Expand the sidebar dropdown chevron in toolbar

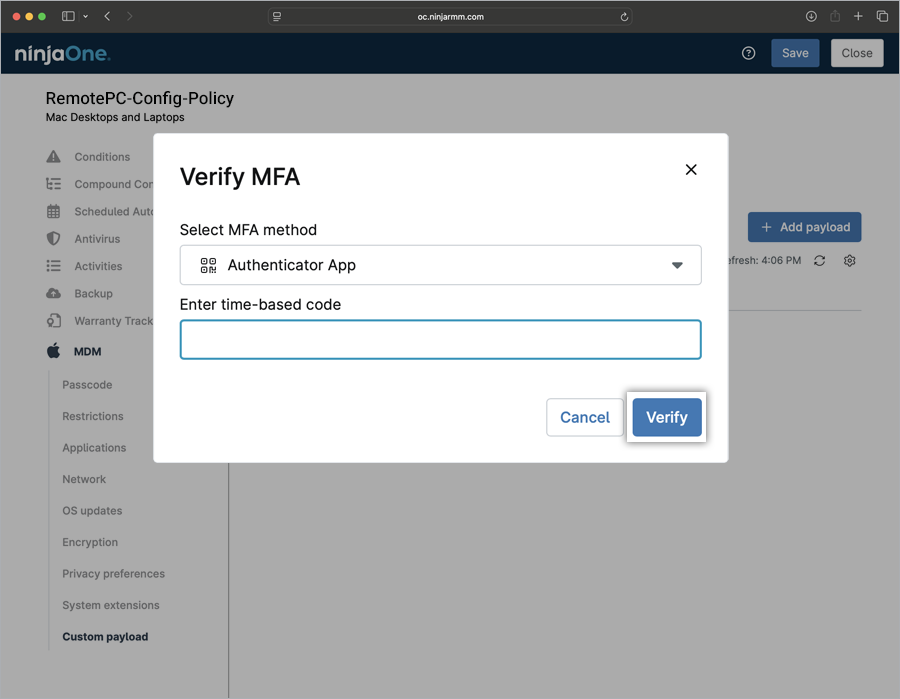86,17
